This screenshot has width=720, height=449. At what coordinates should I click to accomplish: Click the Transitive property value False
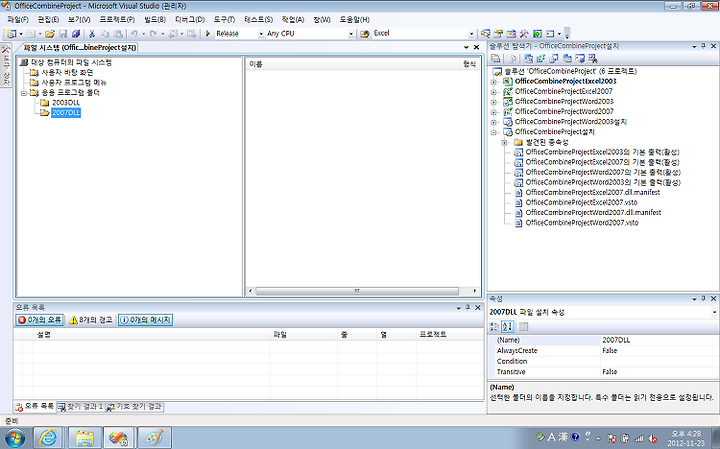[x=659, y=372]
